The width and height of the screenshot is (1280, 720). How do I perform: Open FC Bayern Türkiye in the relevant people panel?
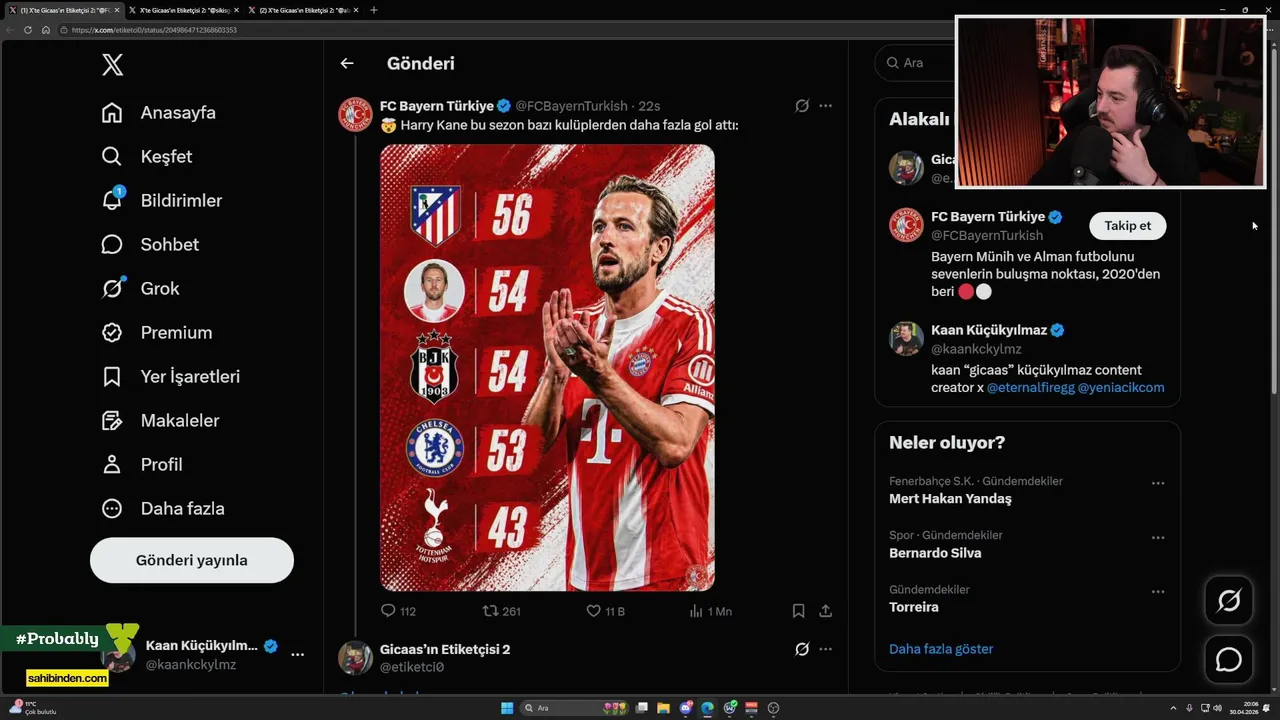tap(988, 216)
